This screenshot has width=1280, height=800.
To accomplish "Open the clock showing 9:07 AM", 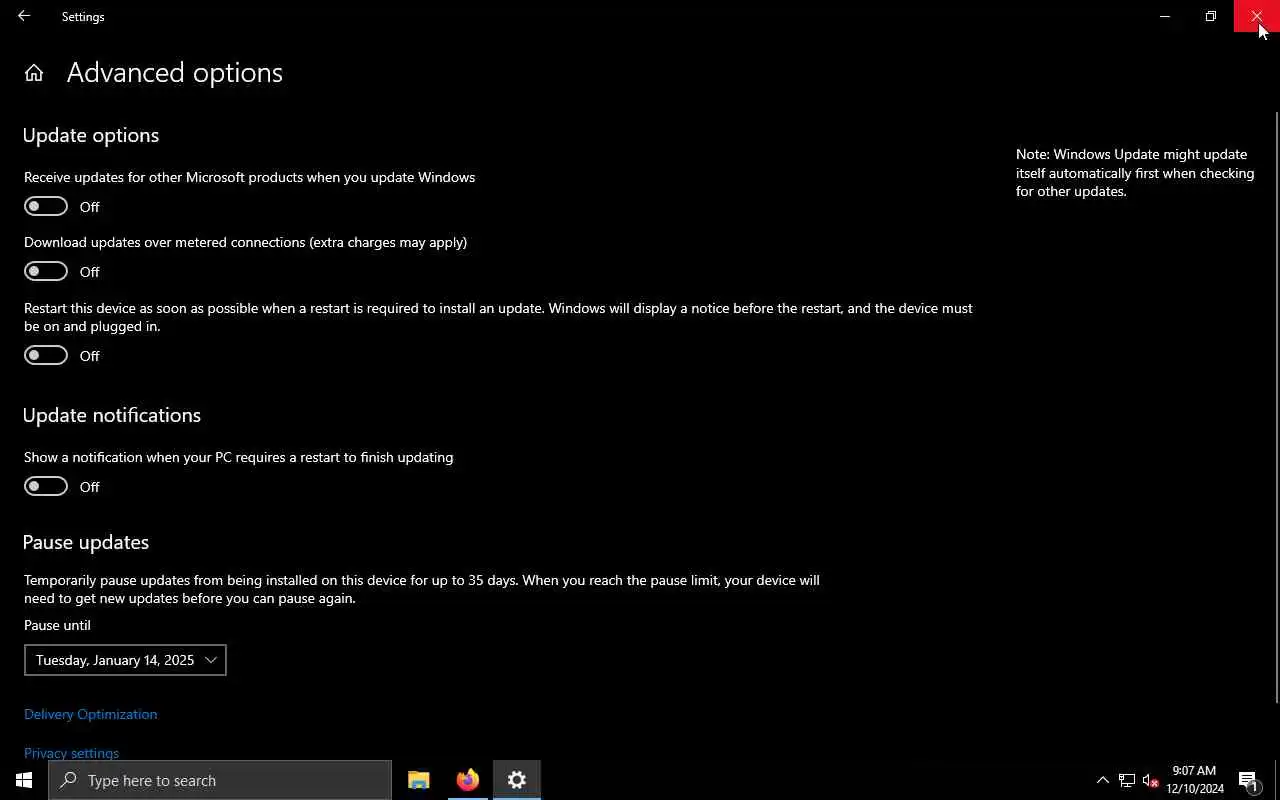I will tap(1194, 780).
